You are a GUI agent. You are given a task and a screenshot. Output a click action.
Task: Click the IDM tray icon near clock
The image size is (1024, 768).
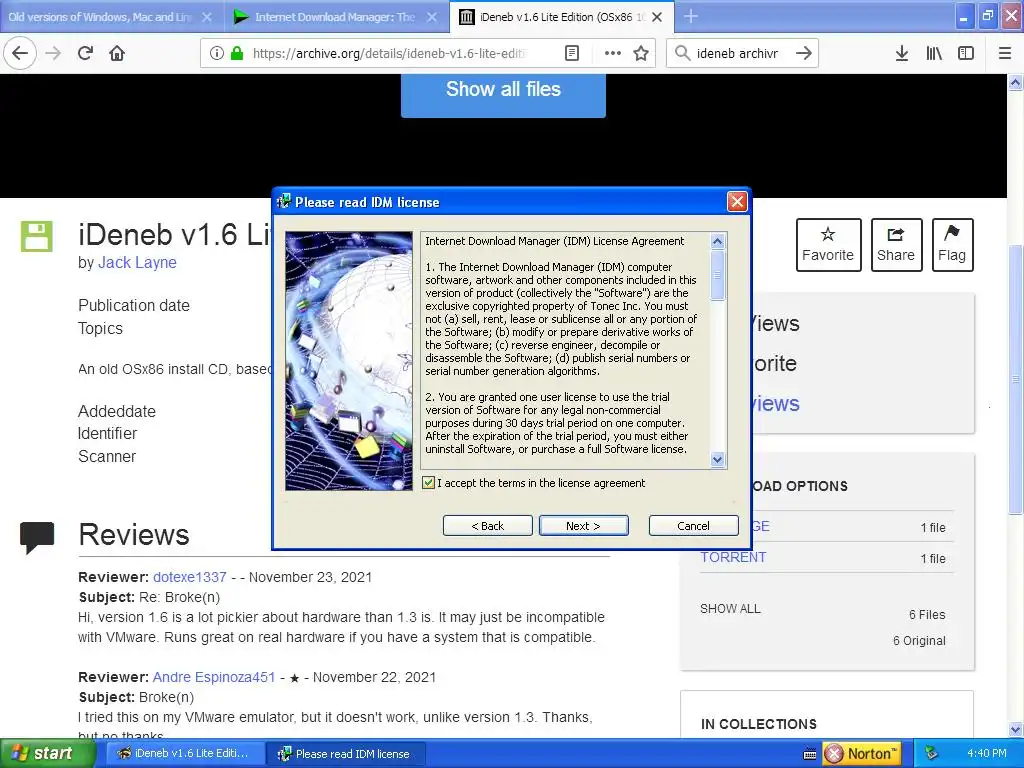coord(931,753)
